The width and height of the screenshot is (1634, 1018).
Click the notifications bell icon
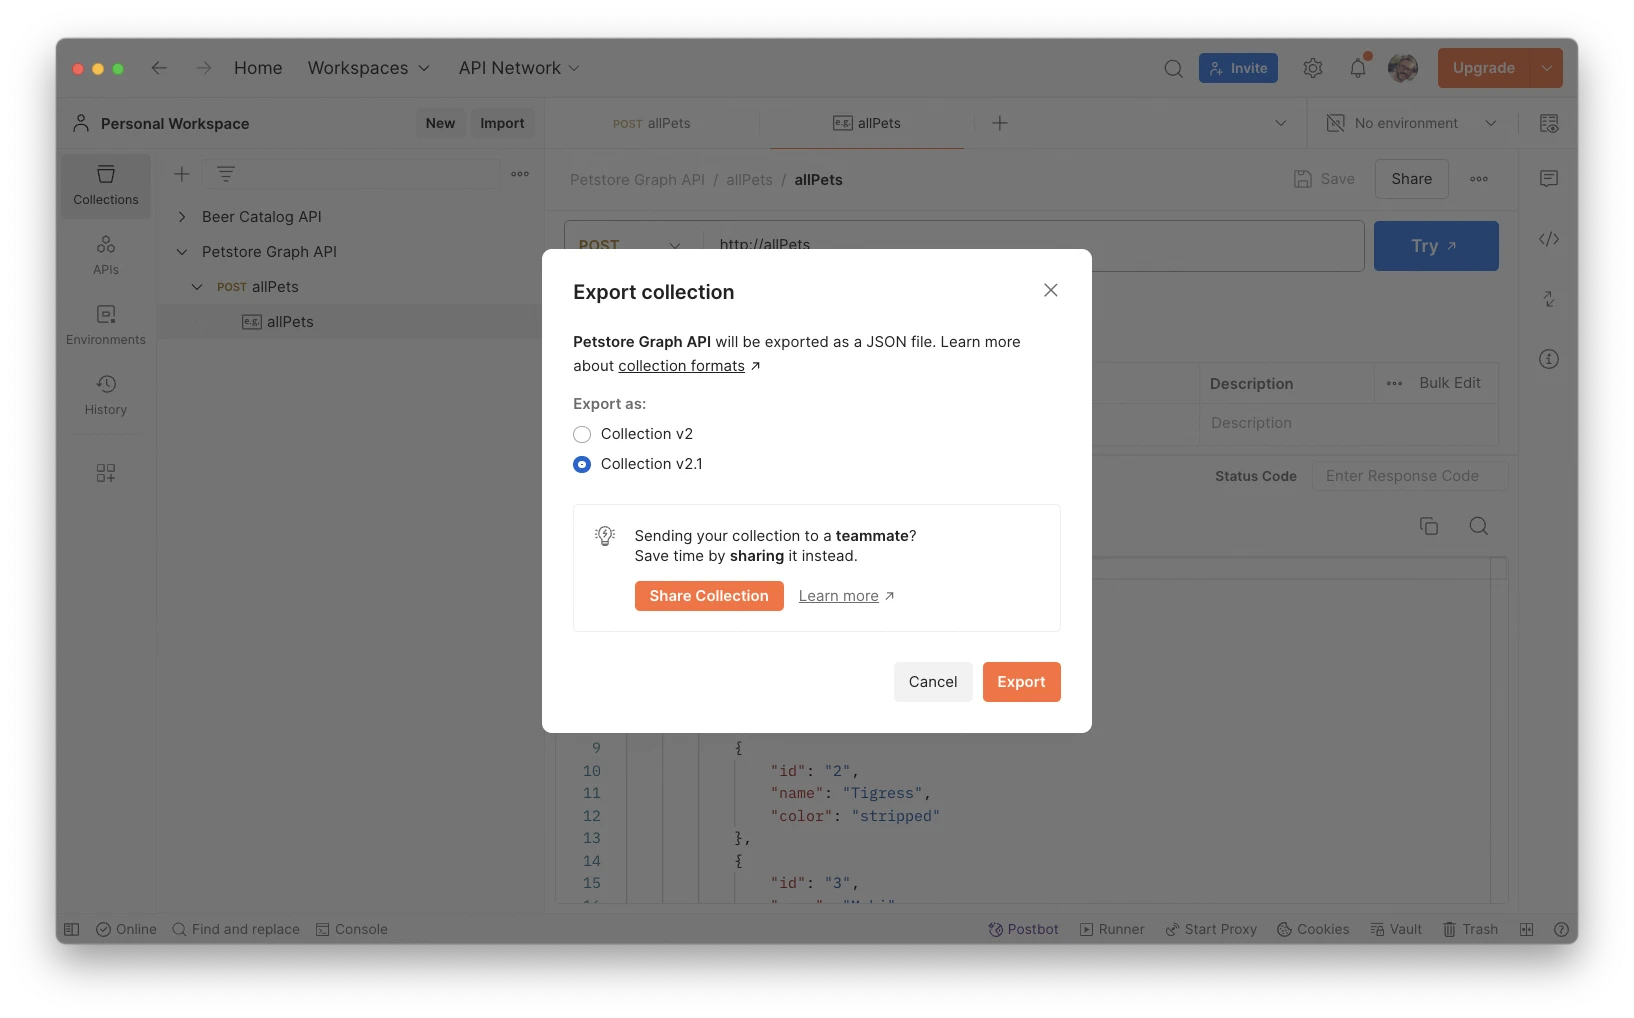click(x=1357, y=68)
